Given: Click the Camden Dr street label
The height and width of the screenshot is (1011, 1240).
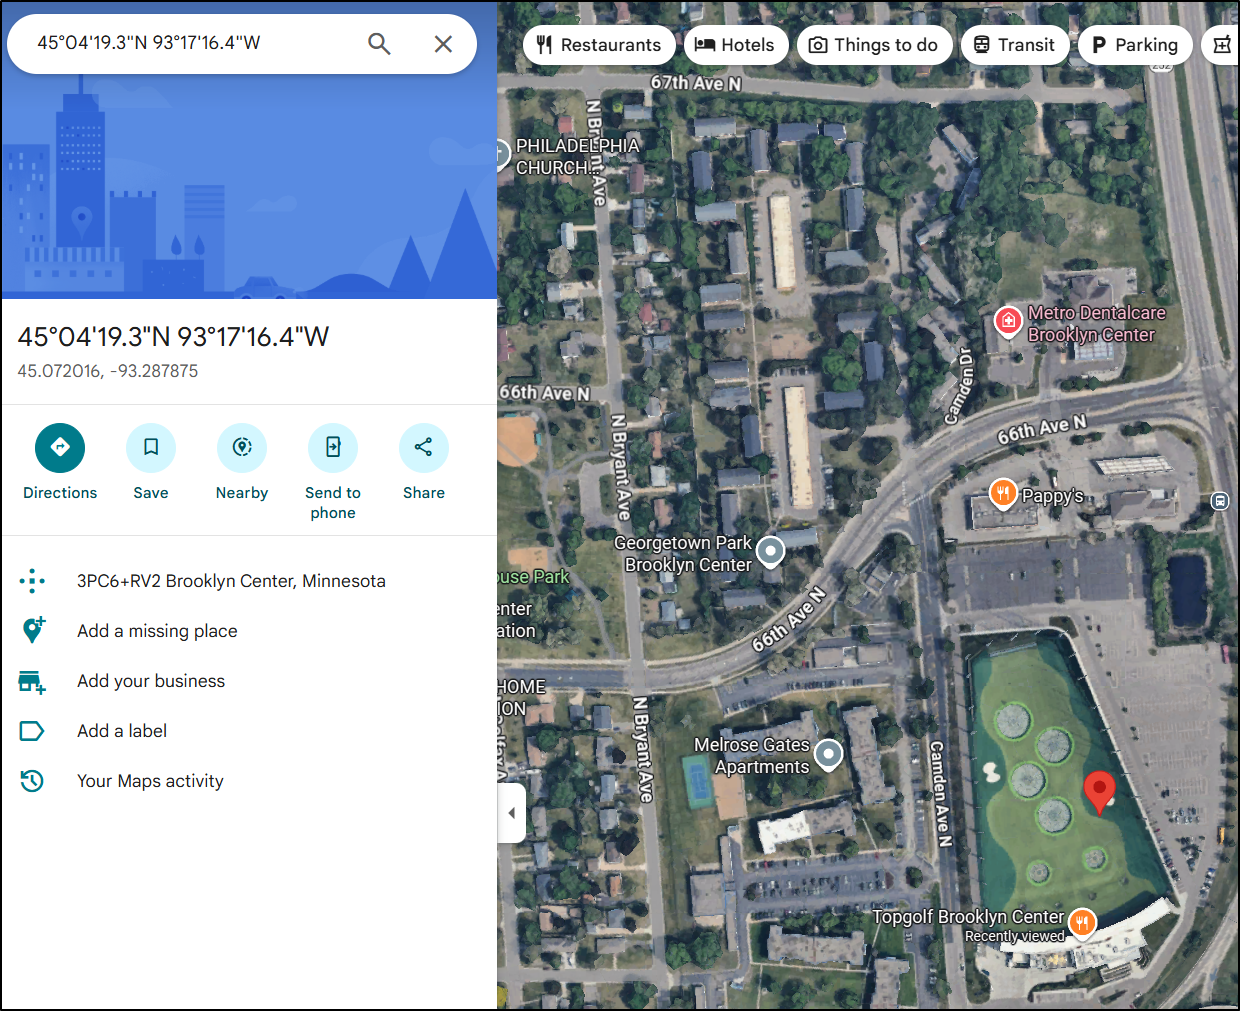Looking at the screenshot, I should 958,386.
